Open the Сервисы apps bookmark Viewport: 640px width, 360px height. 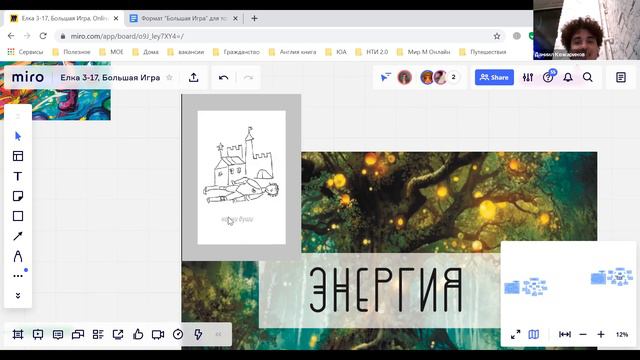pos(25,52)
